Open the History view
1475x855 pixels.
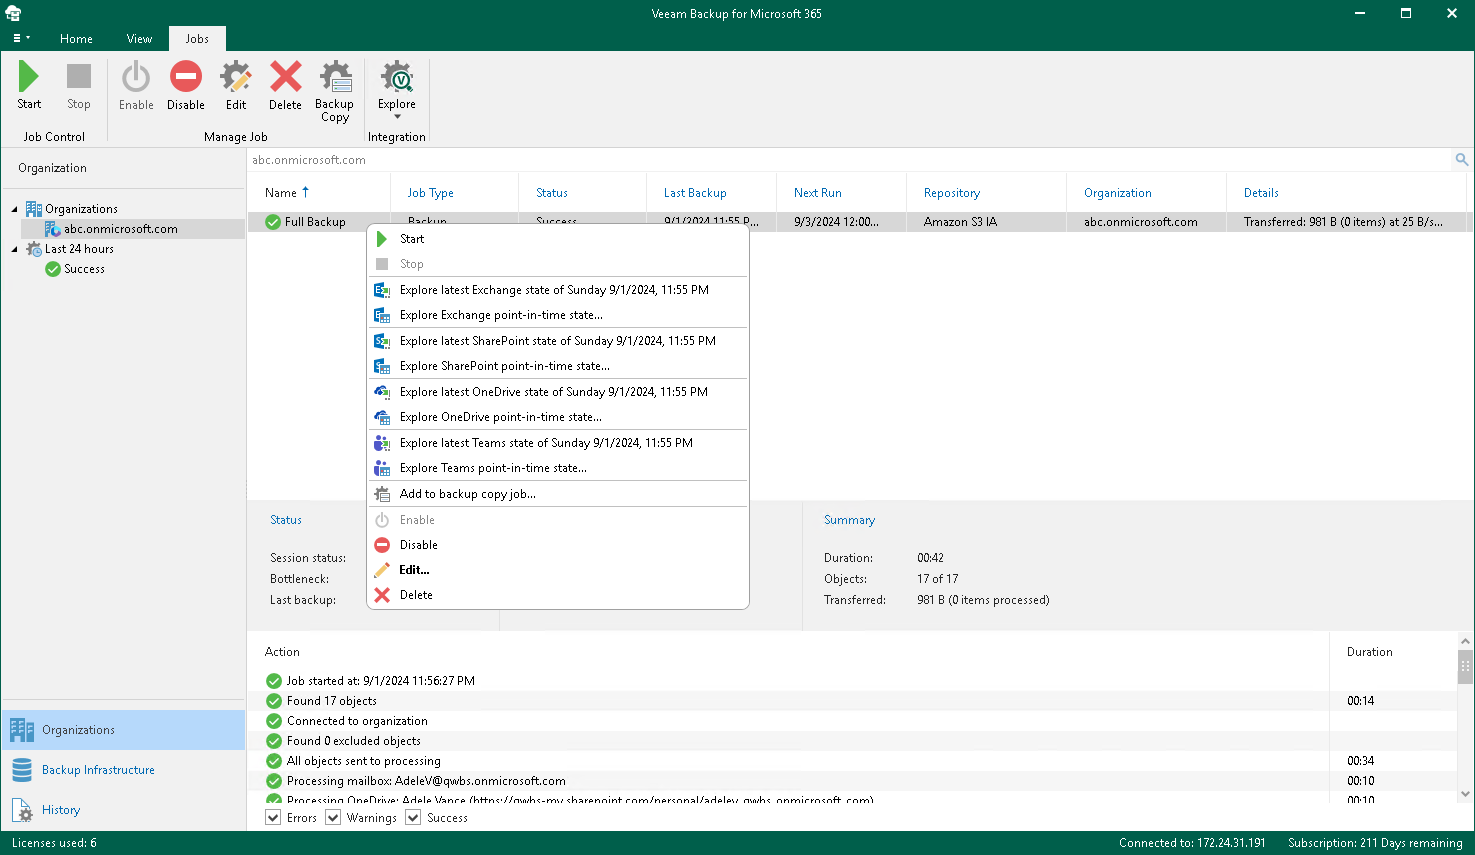[124, 810]
